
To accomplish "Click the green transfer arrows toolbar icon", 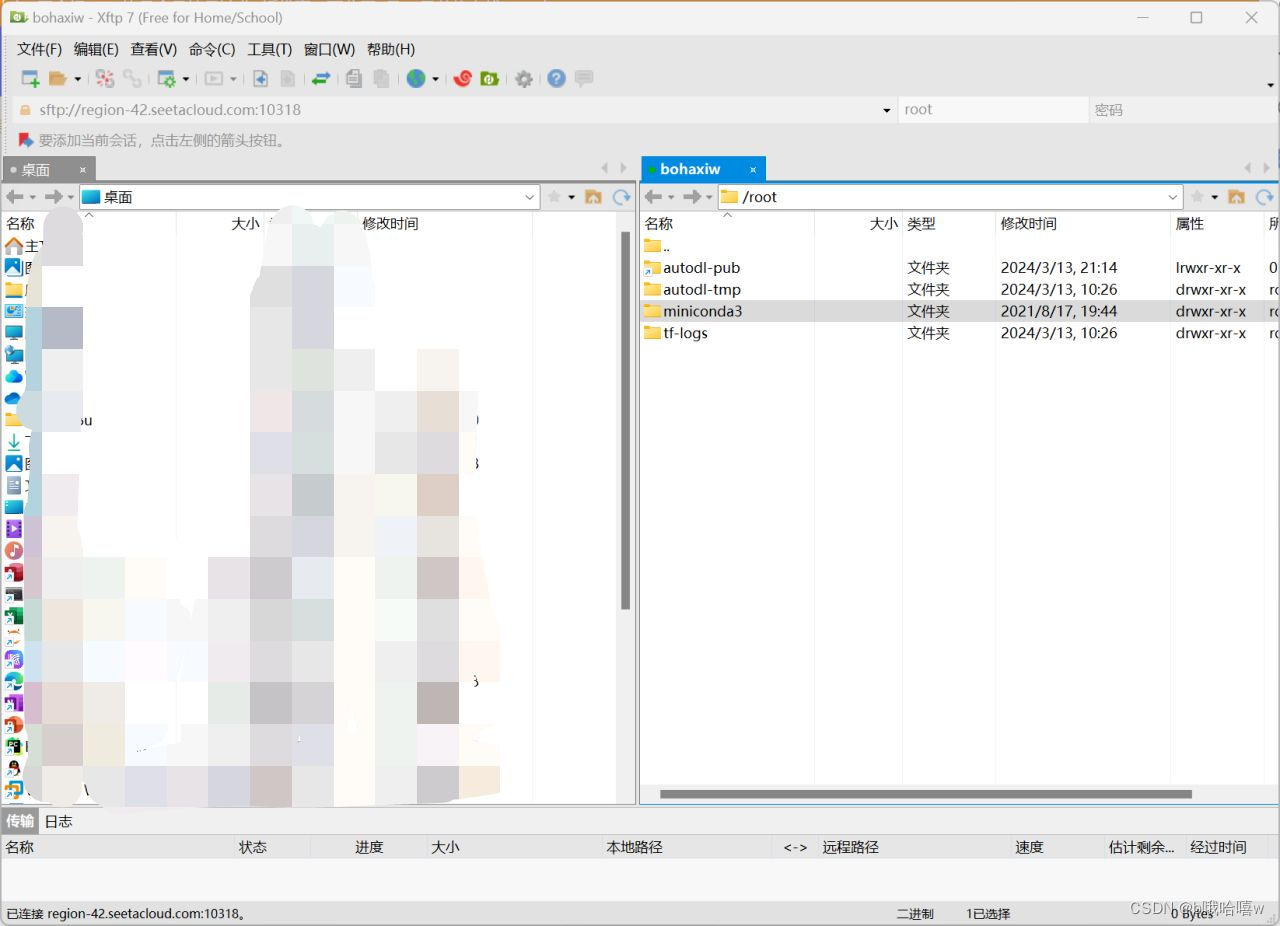I will [x=321, y=78].
